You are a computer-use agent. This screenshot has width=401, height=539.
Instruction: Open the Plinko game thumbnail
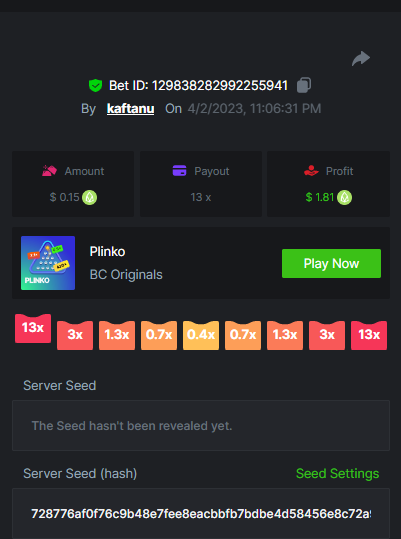(48, 263)
